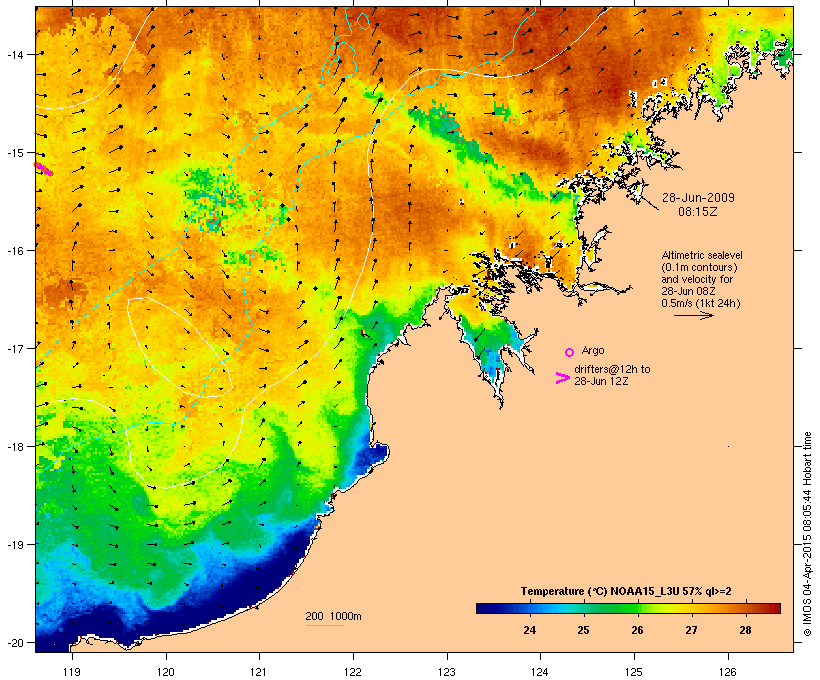Click the cyan 200 1000m isobath legend line
This screenshot has height=680, width=820.
325,625
